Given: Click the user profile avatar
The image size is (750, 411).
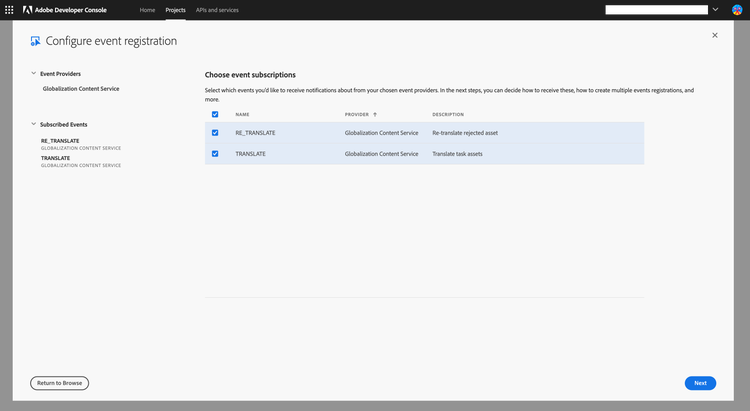Looking at the screenshot, I should point(737,9).
